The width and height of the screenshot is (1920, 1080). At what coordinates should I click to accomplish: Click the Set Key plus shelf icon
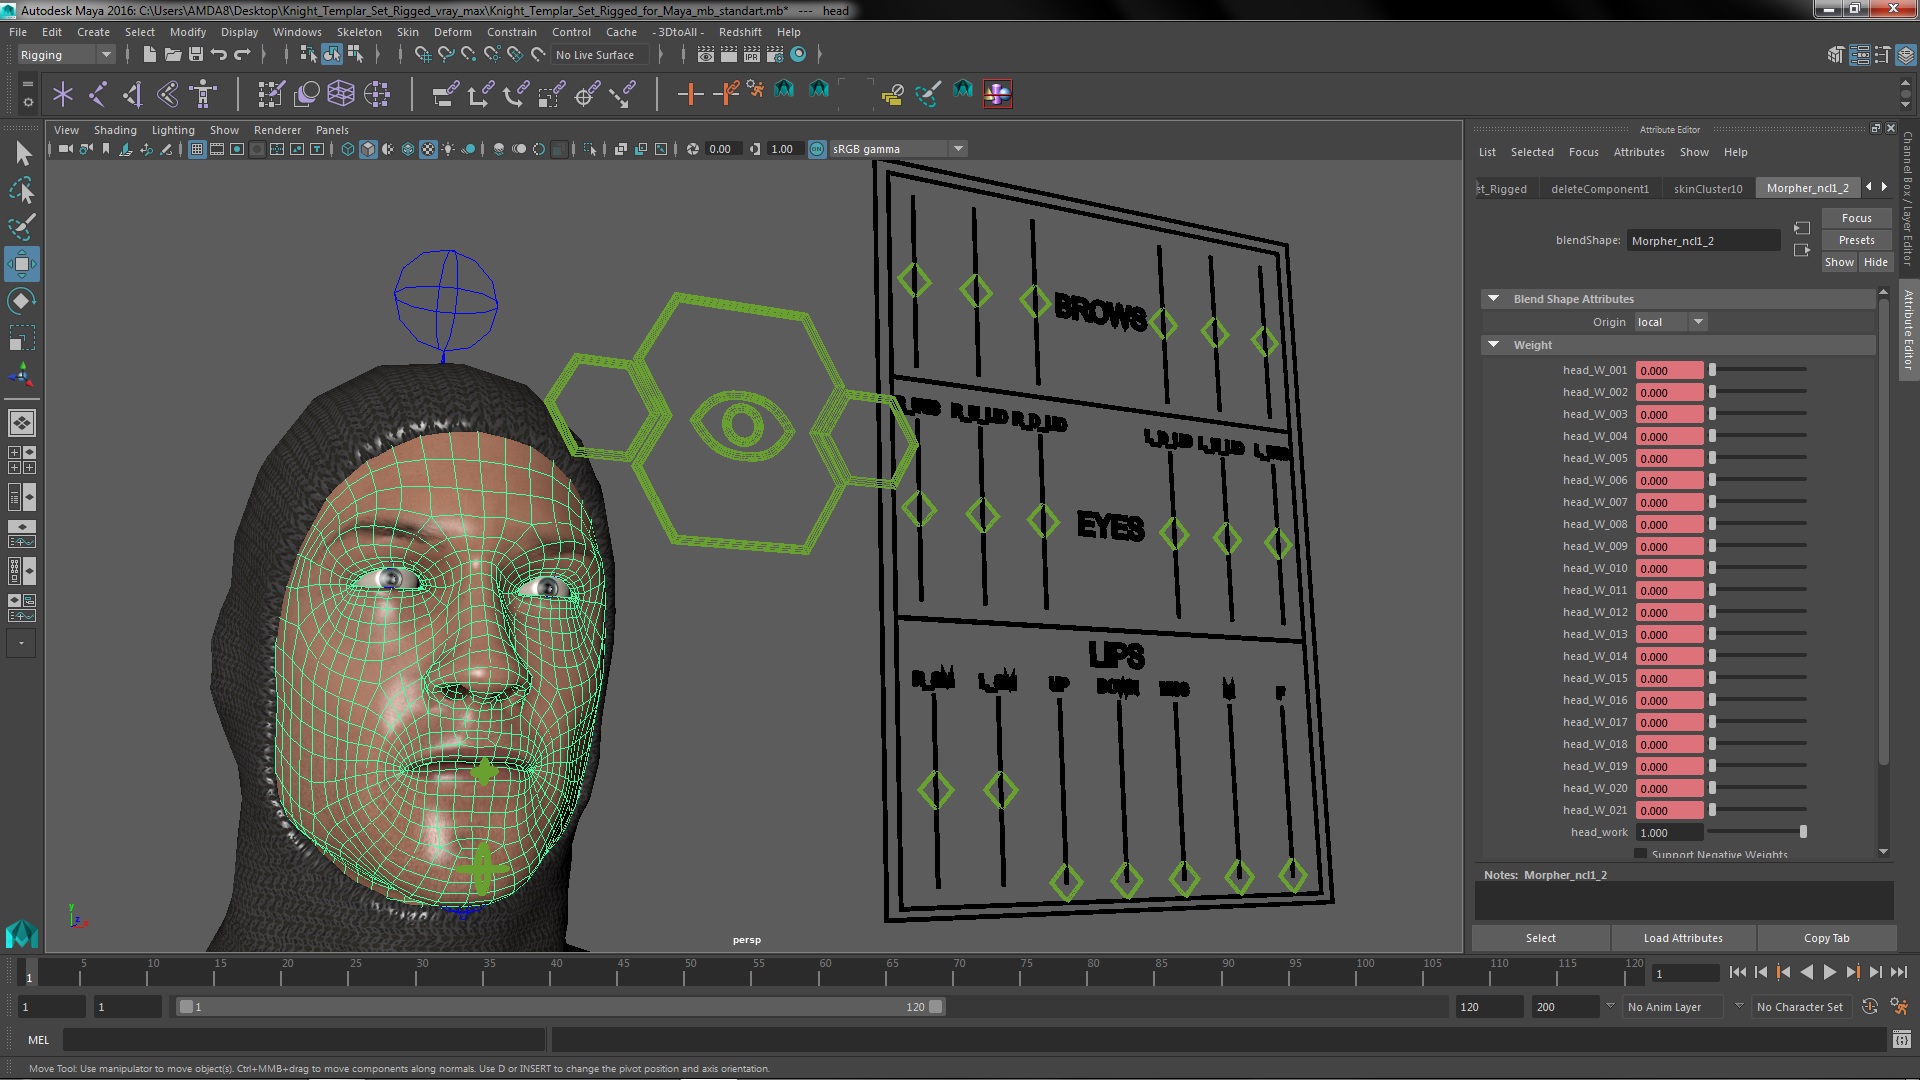coord(689,94)
